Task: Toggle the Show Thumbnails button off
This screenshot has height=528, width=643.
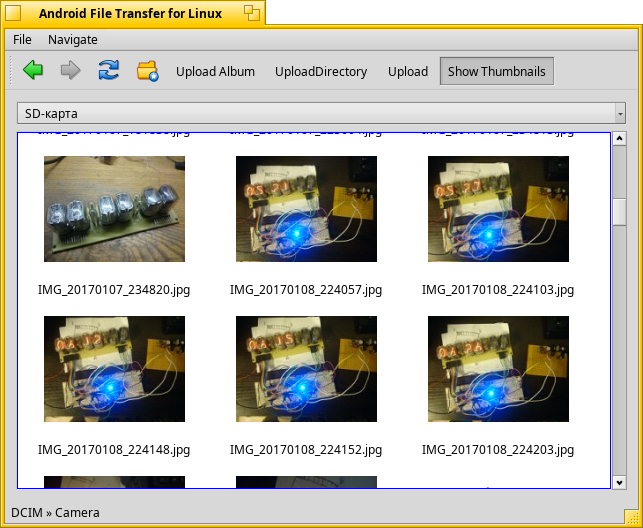Action: pyautogui.click(x=497, y=71)
